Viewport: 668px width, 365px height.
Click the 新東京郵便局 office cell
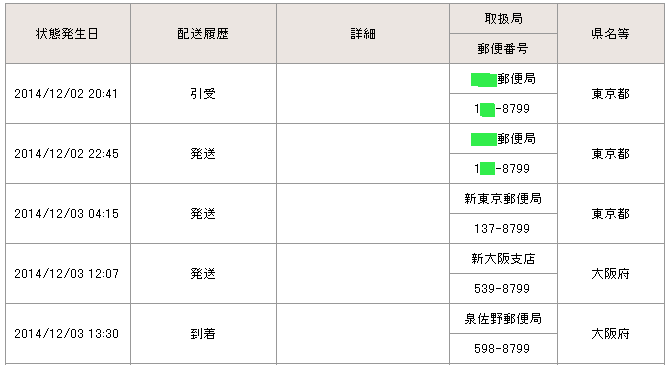pos(503,198)
